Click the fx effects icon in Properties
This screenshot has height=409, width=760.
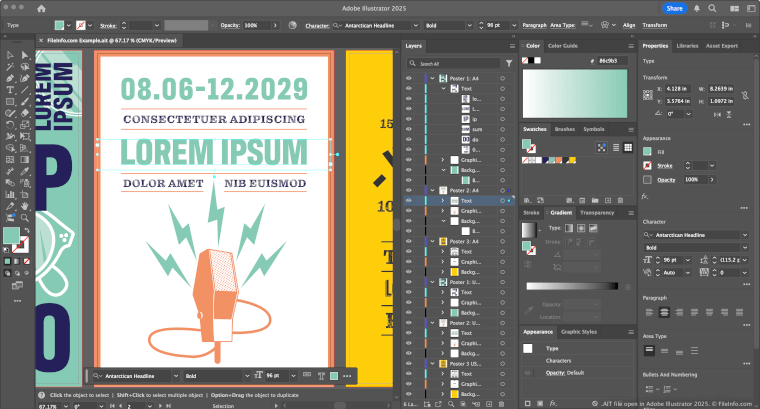[647, 197]
